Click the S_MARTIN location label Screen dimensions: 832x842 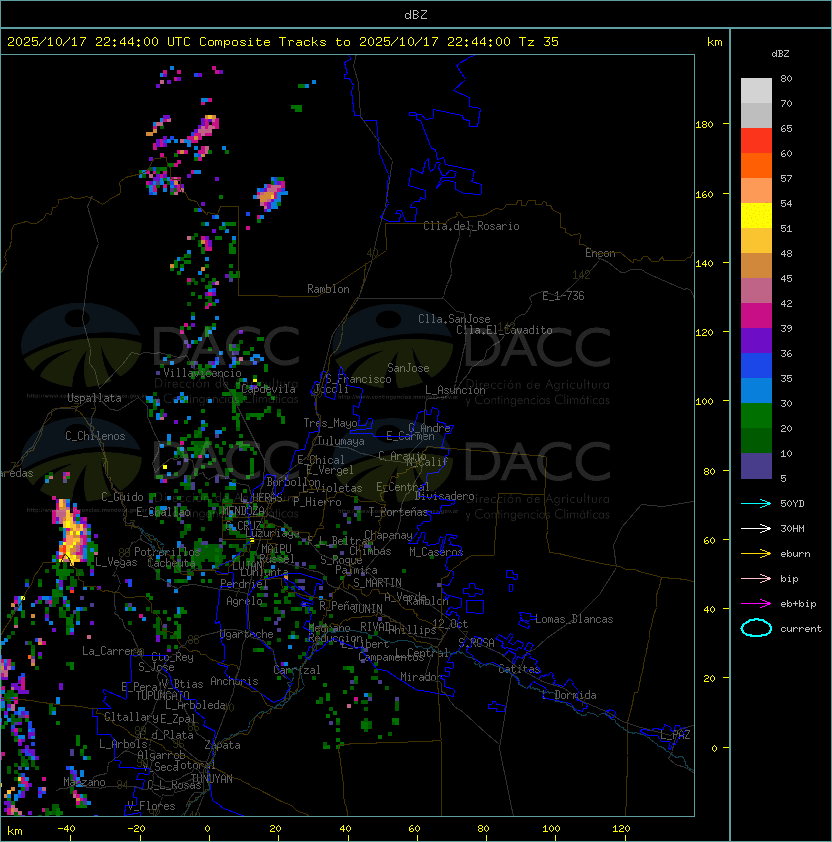click(377, 582)
